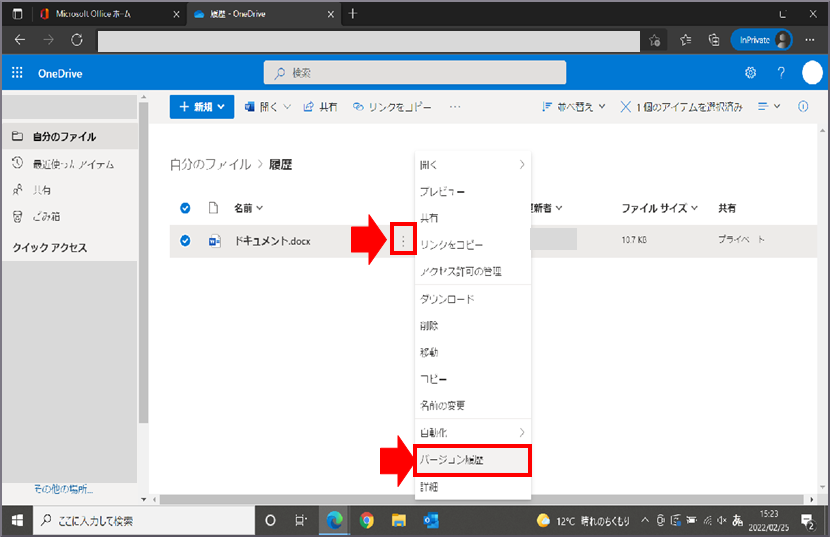Viewport: 830px width, 537px height.
Task: Reload the page in browser
Action: [x=77, y=40]
